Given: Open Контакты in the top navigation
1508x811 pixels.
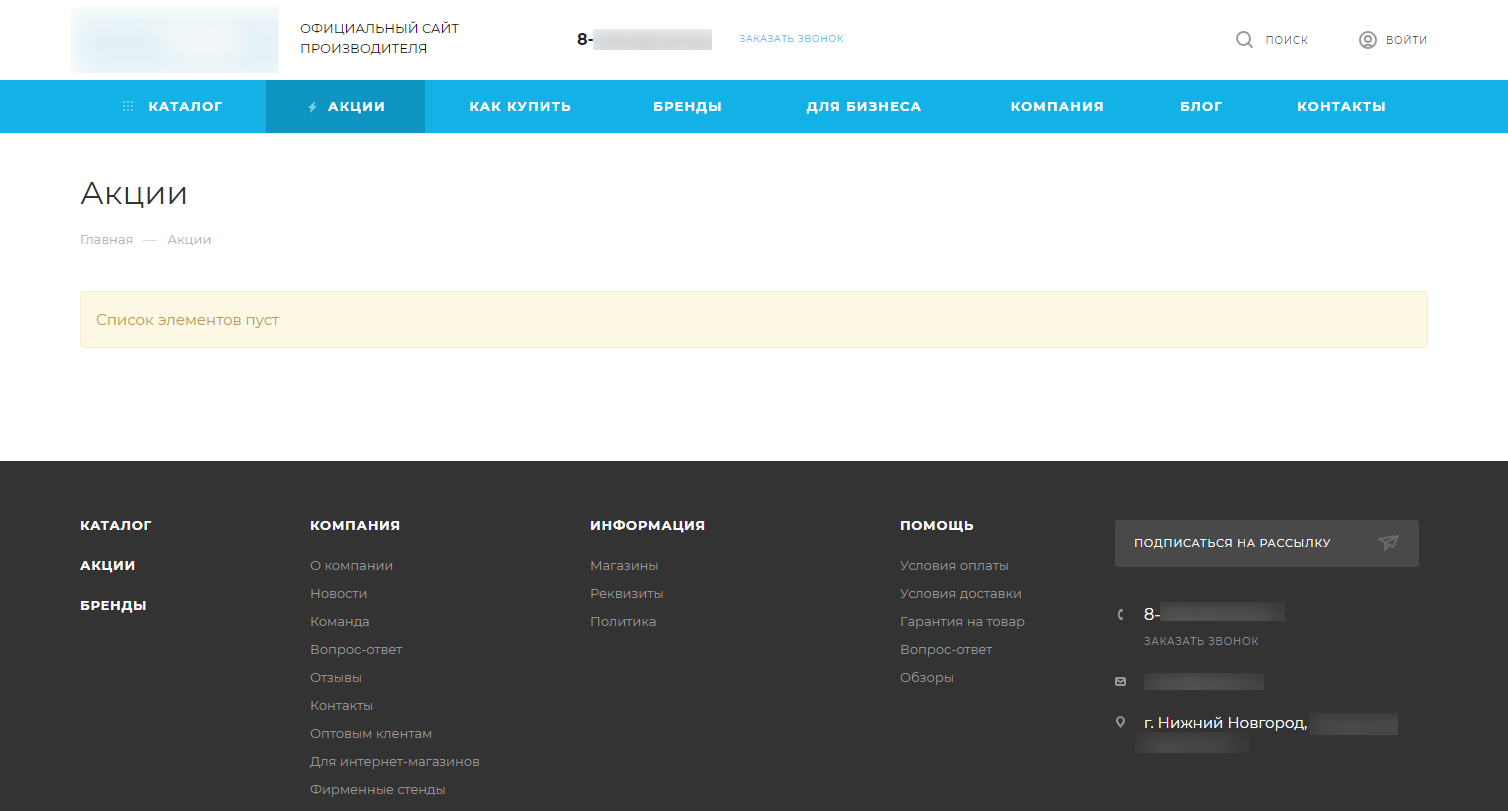Looking at the screenshot, I should coord(1341,106).
